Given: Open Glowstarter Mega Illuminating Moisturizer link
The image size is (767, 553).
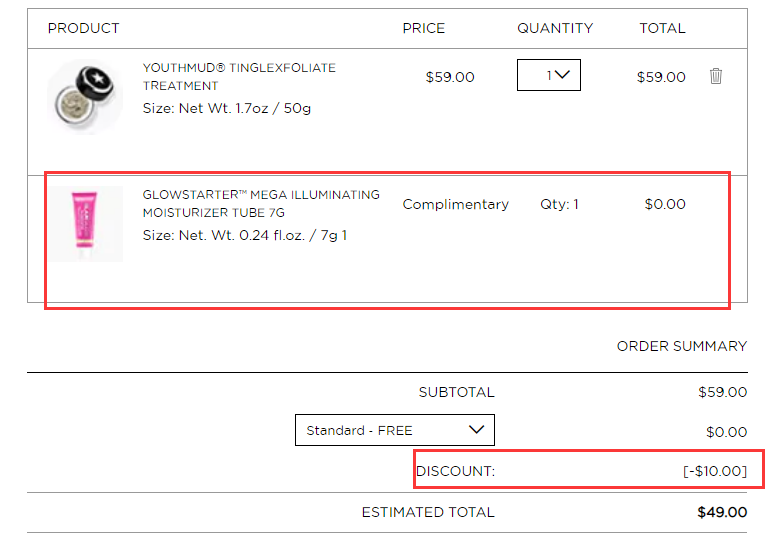Looking at the screenshot, I should coord(261,203).
